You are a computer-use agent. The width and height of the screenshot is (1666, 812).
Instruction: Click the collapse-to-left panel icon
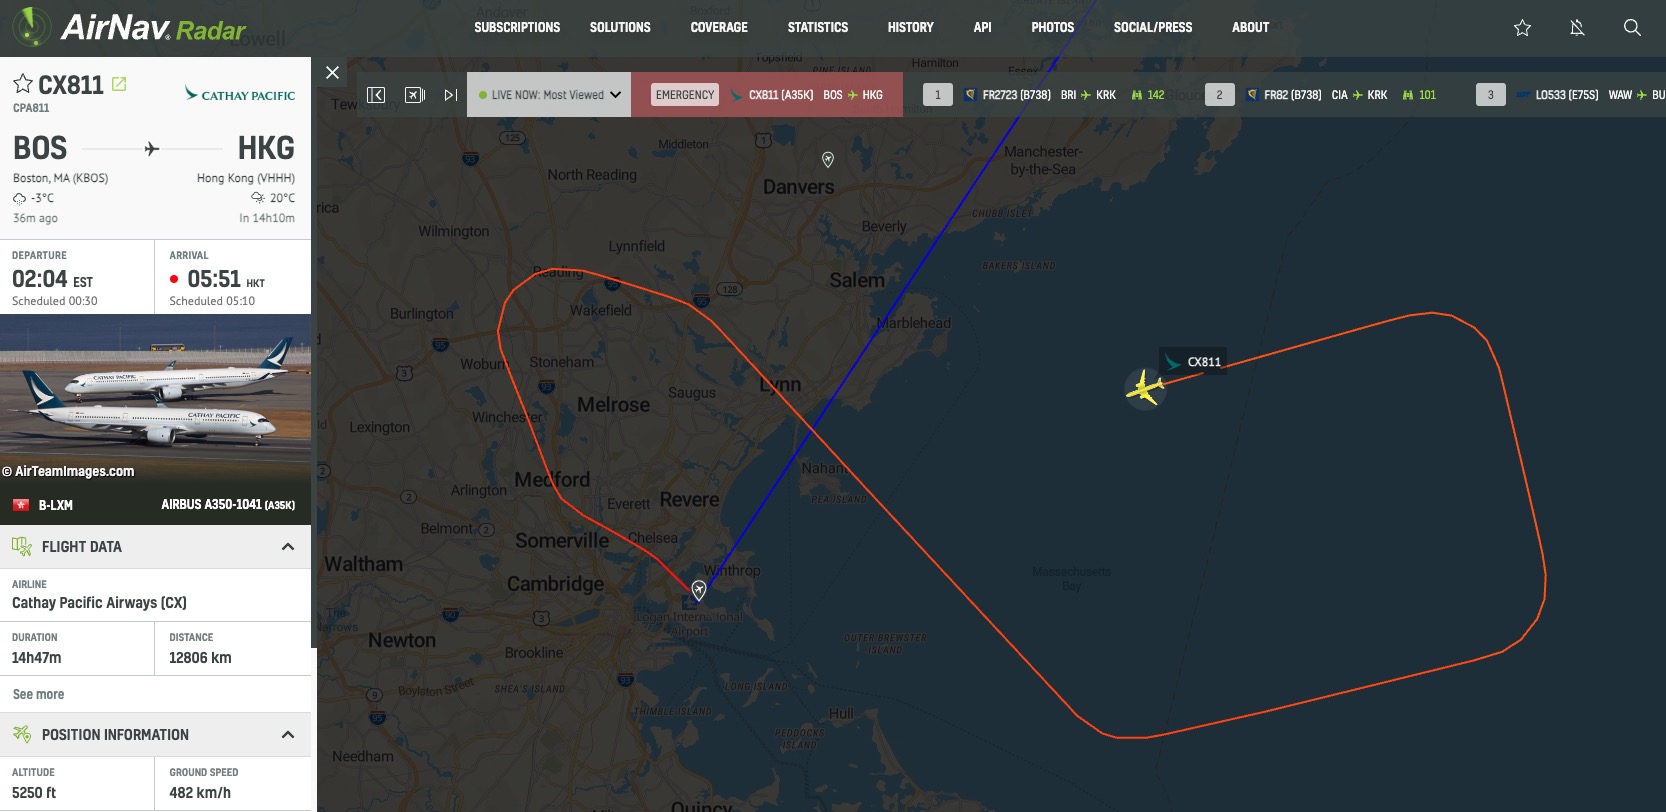pyautogui.click(x=376, y=95)
